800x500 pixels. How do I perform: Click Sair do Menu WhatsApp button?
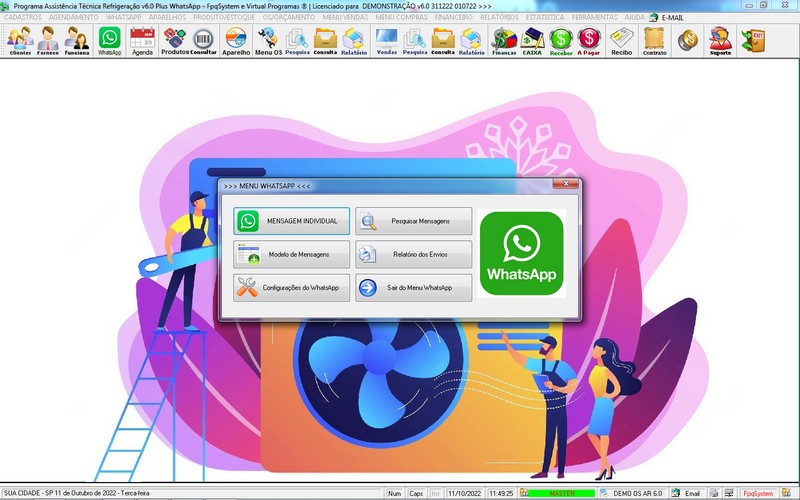pos(413,287)
